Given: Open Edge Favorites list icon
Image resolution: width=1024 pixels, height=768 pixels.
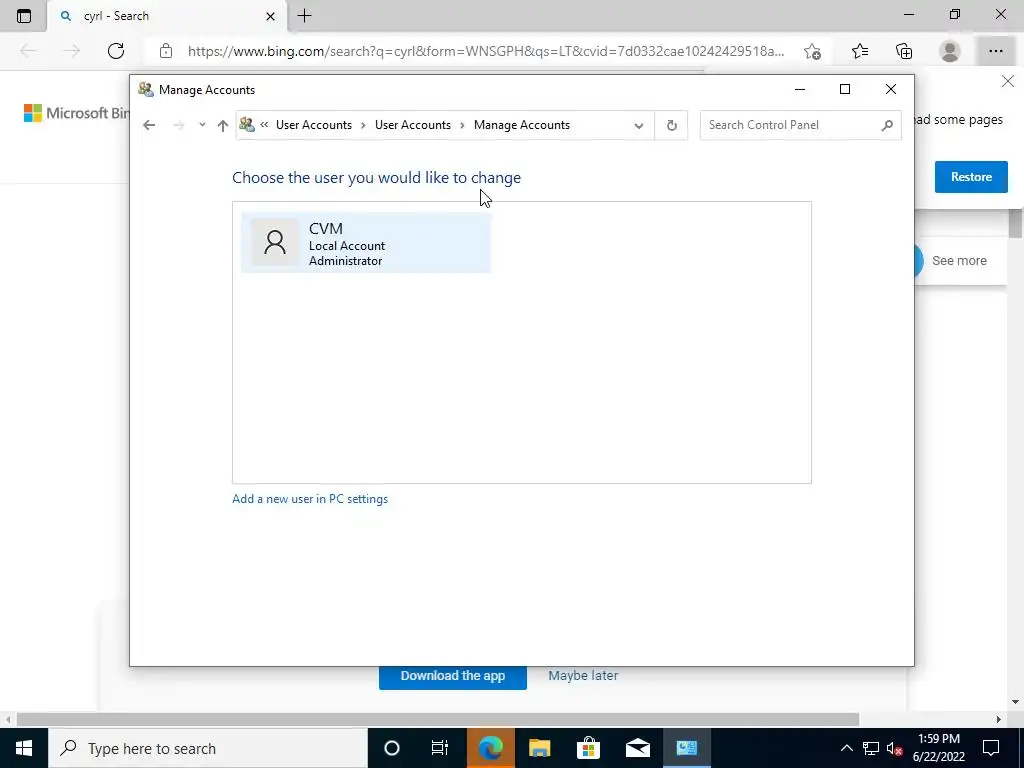Looking at the screenshot, I should click(860, 51).
